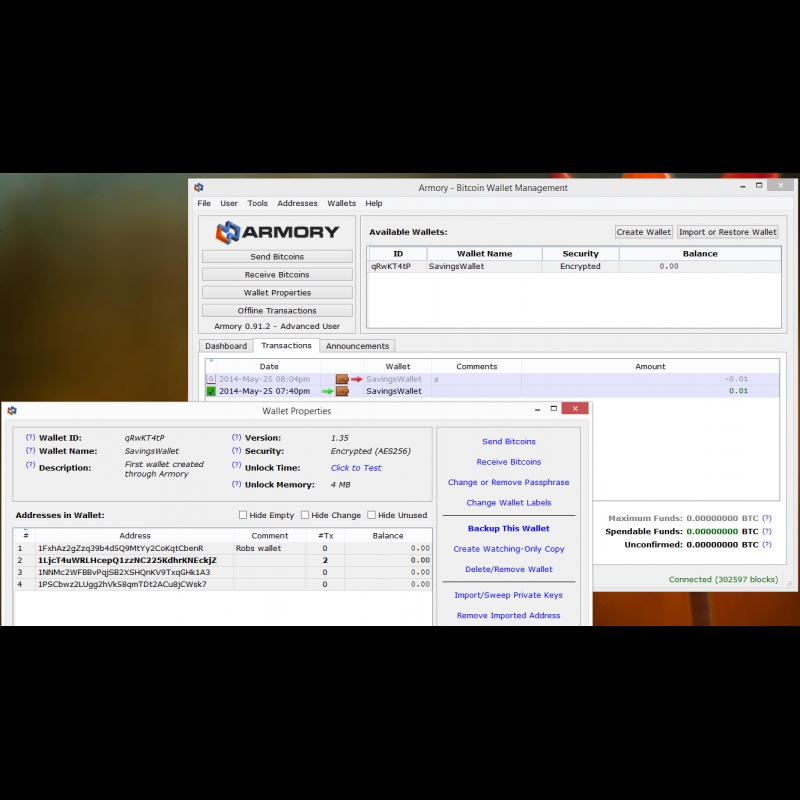800x800 pixels.
Task: Open the Tools menu
Action: tap(258, 203)
